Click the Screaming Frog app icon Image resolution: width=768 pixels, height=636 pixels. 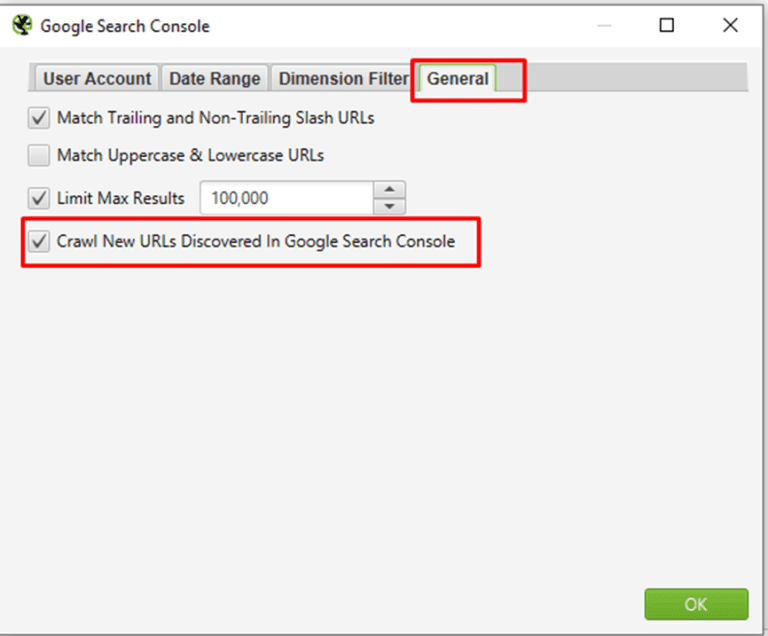22,25
